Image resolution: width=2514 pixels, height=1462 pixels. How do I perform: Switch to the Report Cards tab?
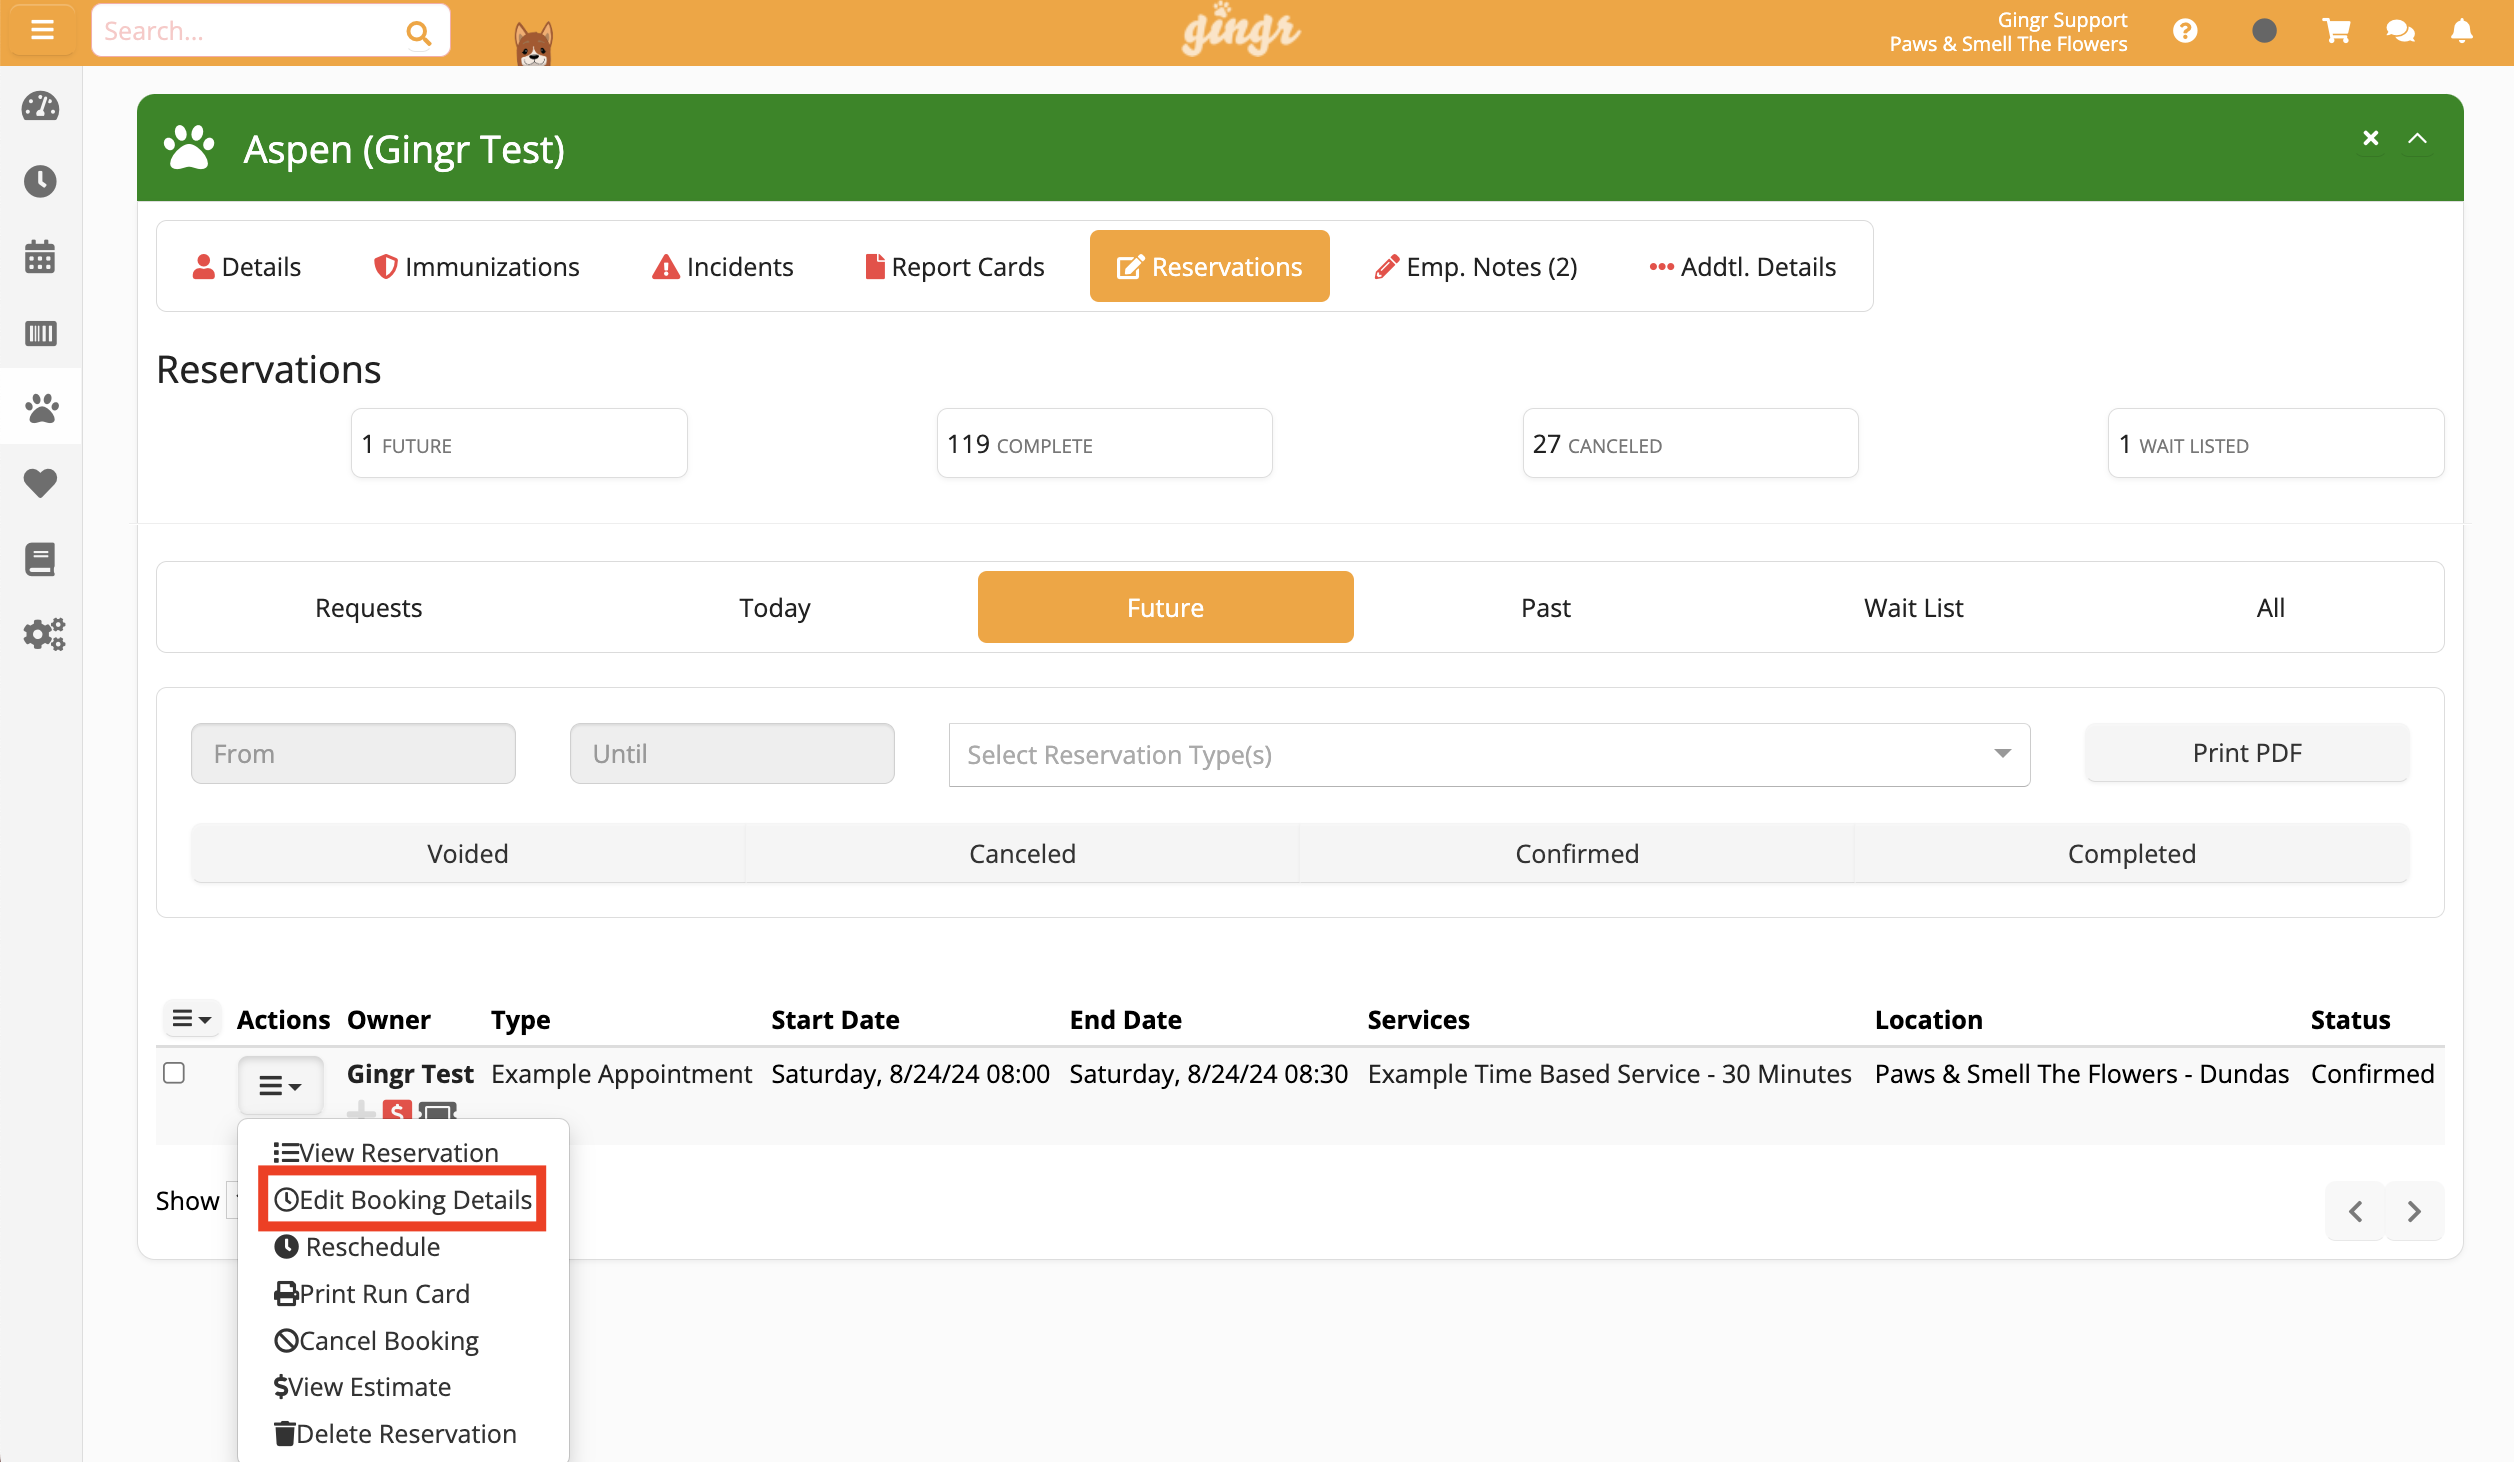[x=954, y=266]
